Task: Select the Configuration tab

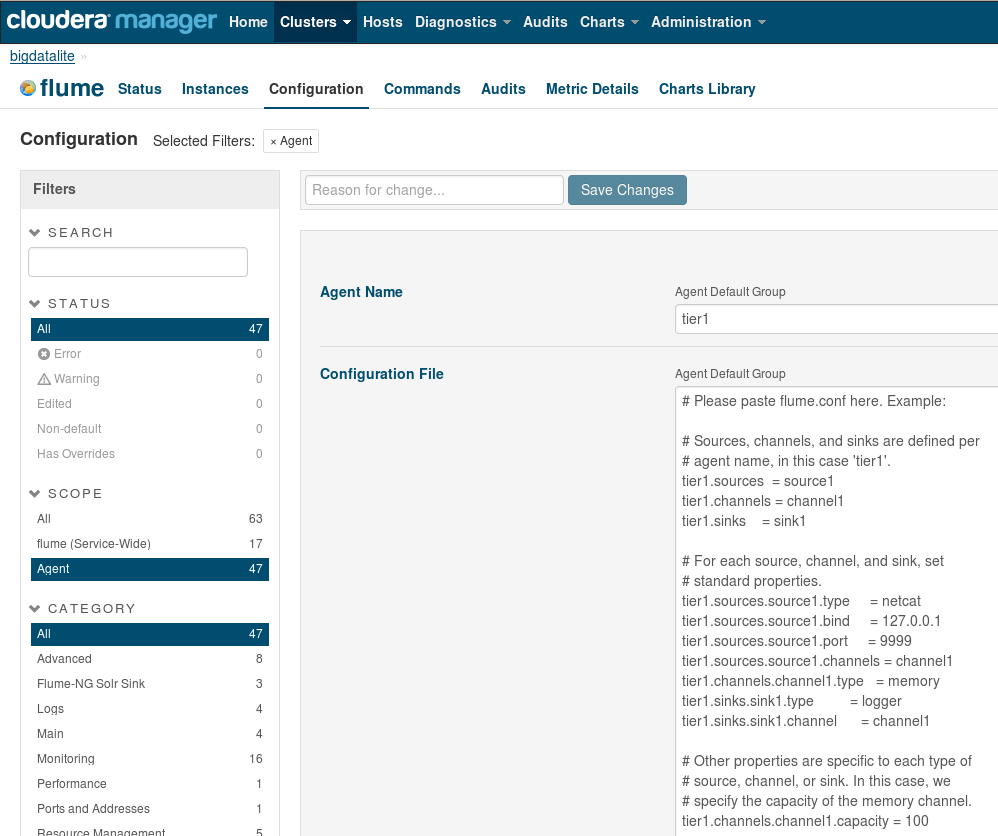Action: pyautogui.click(x=316, y=89)
